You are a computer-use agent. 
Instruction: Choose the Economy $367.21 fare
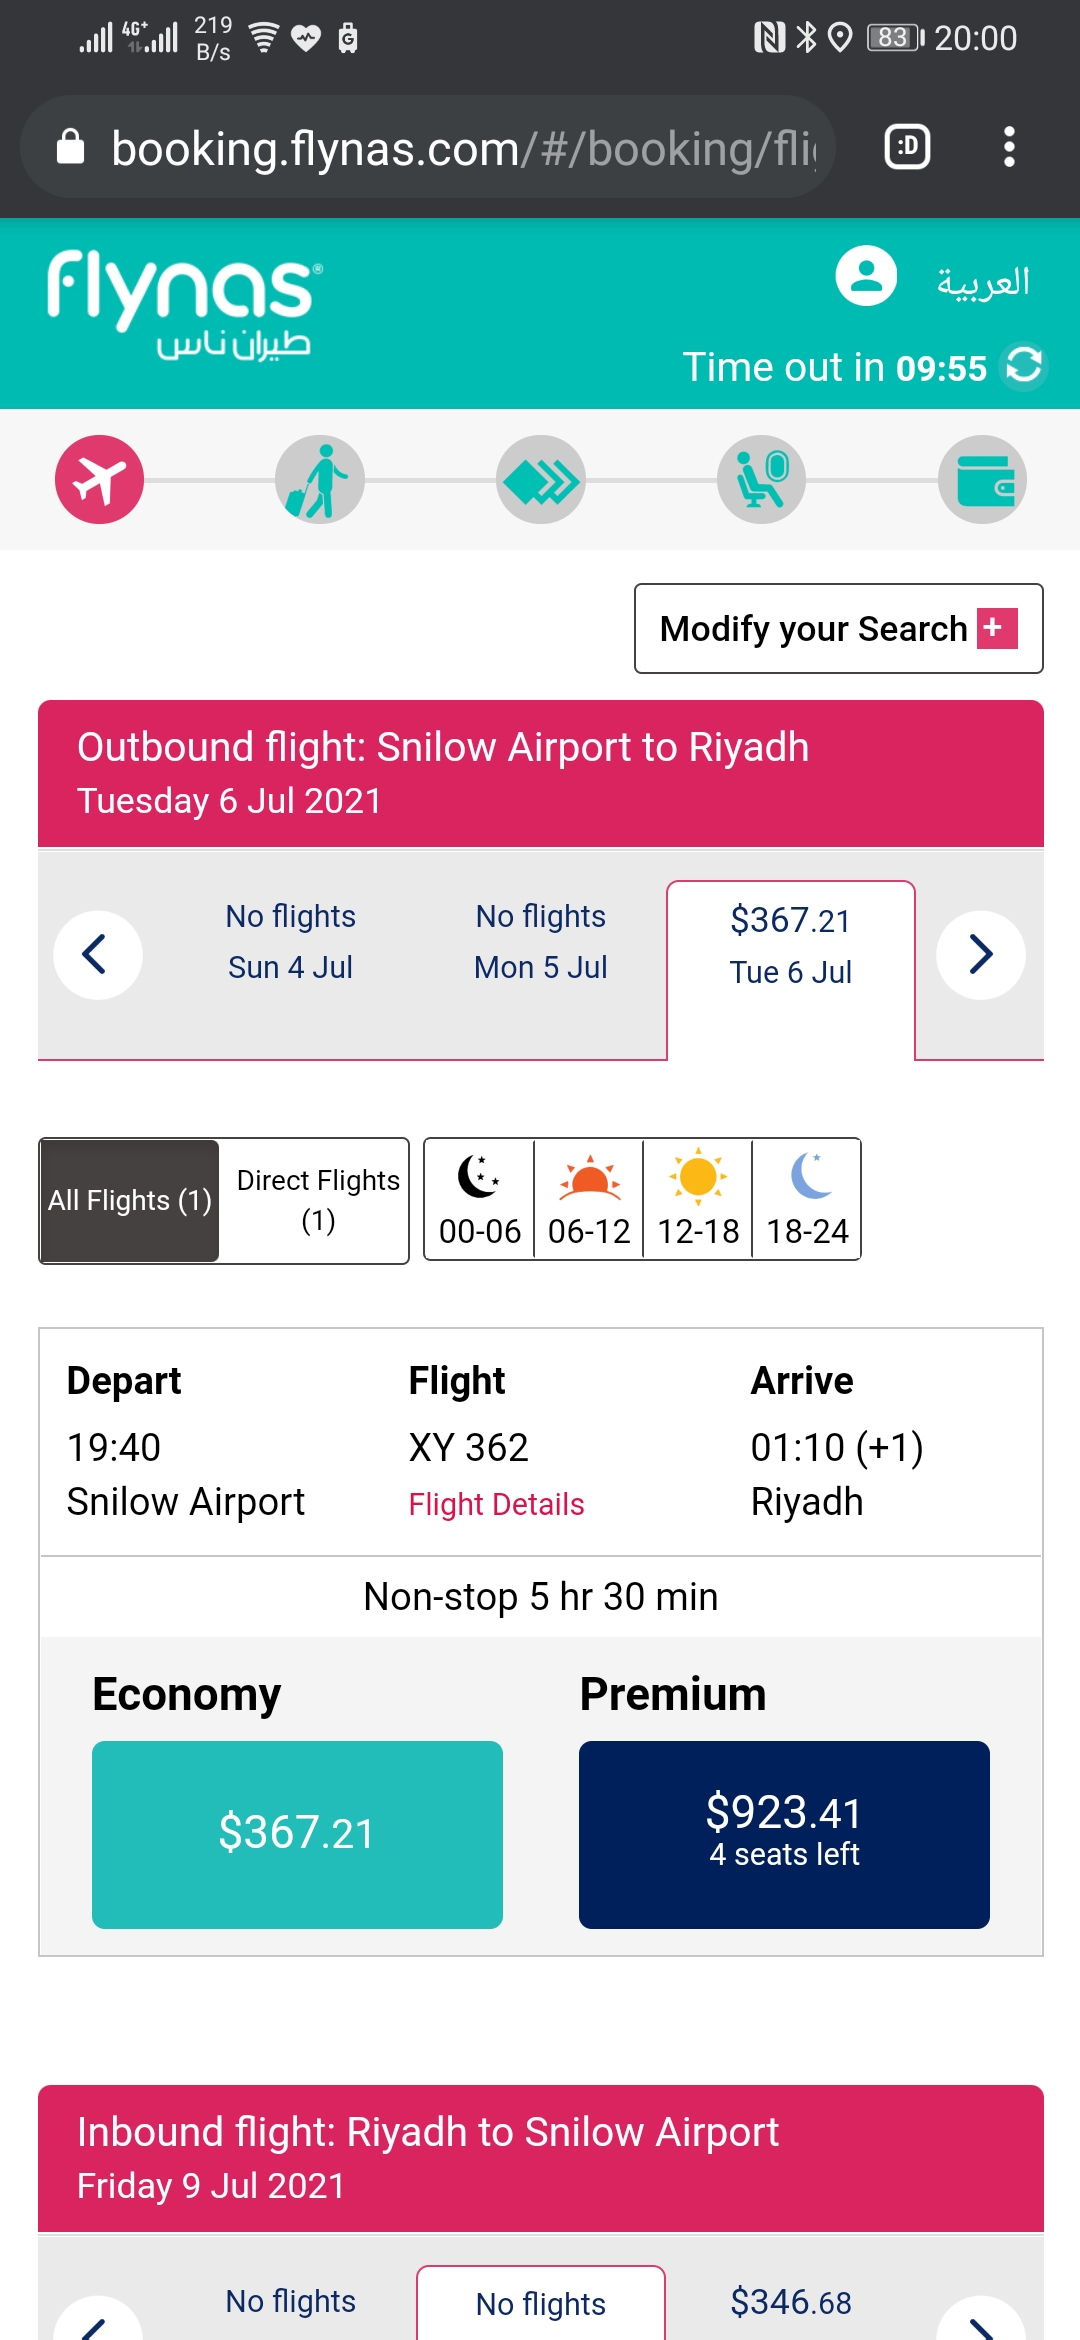297,1834
